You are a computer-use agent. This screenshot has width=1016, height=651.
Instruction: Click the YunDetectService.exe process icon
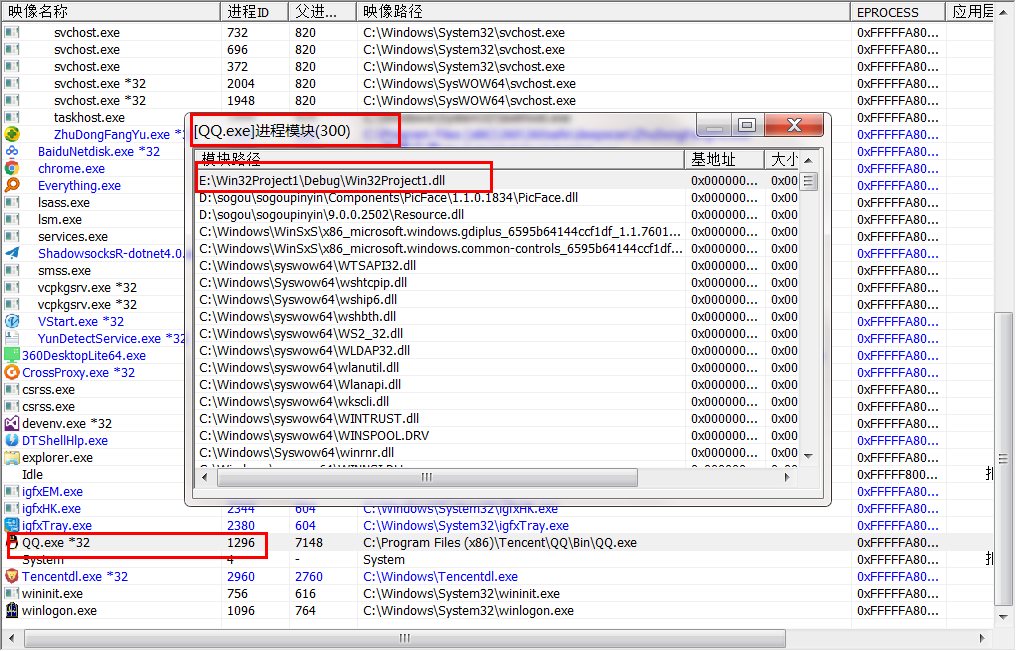(x=12, y=338)
